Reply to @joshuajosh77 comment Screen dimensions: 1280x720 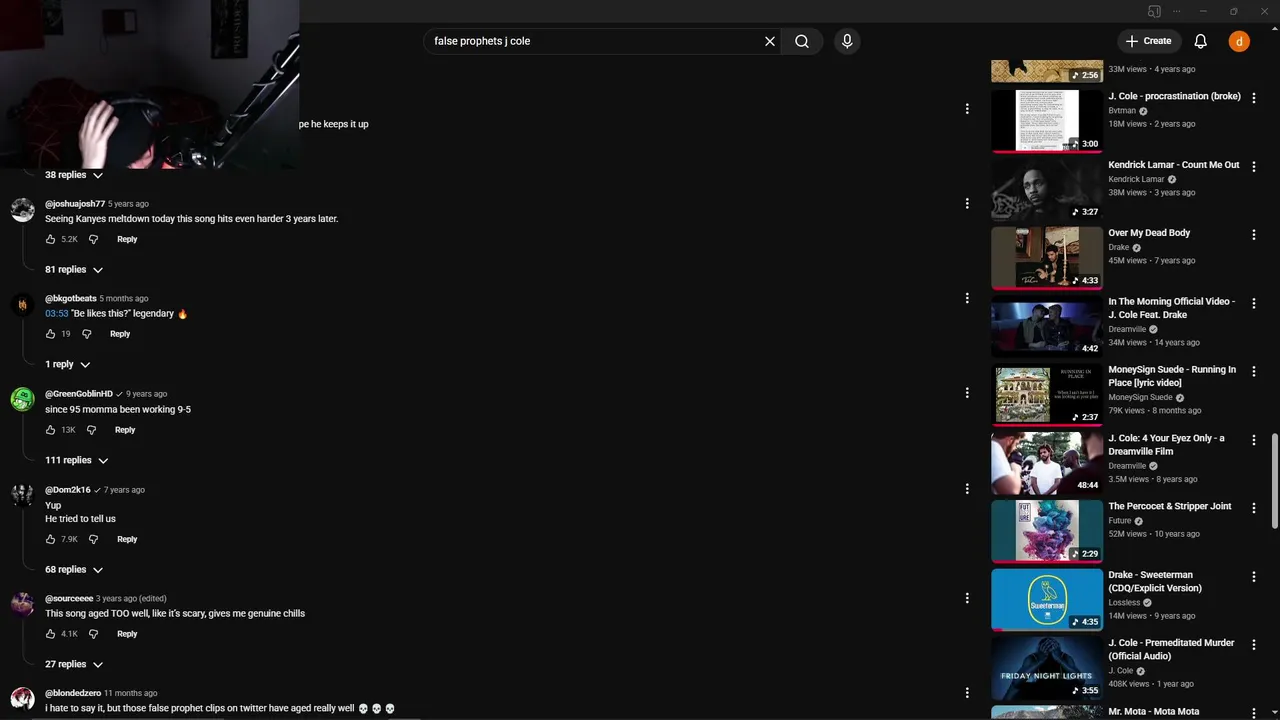(127, 239)
